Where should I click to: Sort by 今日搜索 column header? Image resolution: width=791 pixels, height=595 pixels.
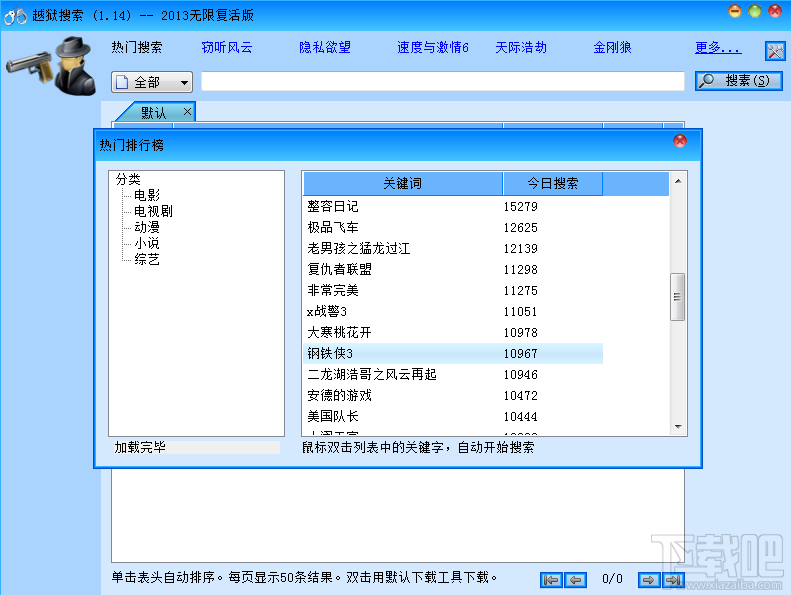552,183
